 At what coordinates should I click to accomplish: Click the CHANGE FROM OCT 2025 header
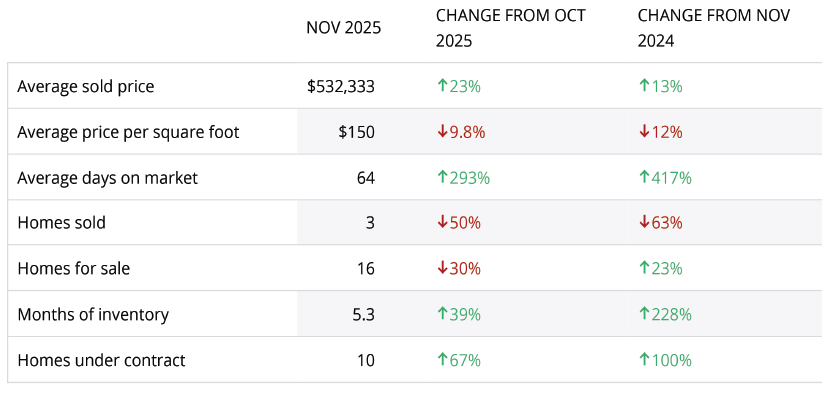click(510, 28)
